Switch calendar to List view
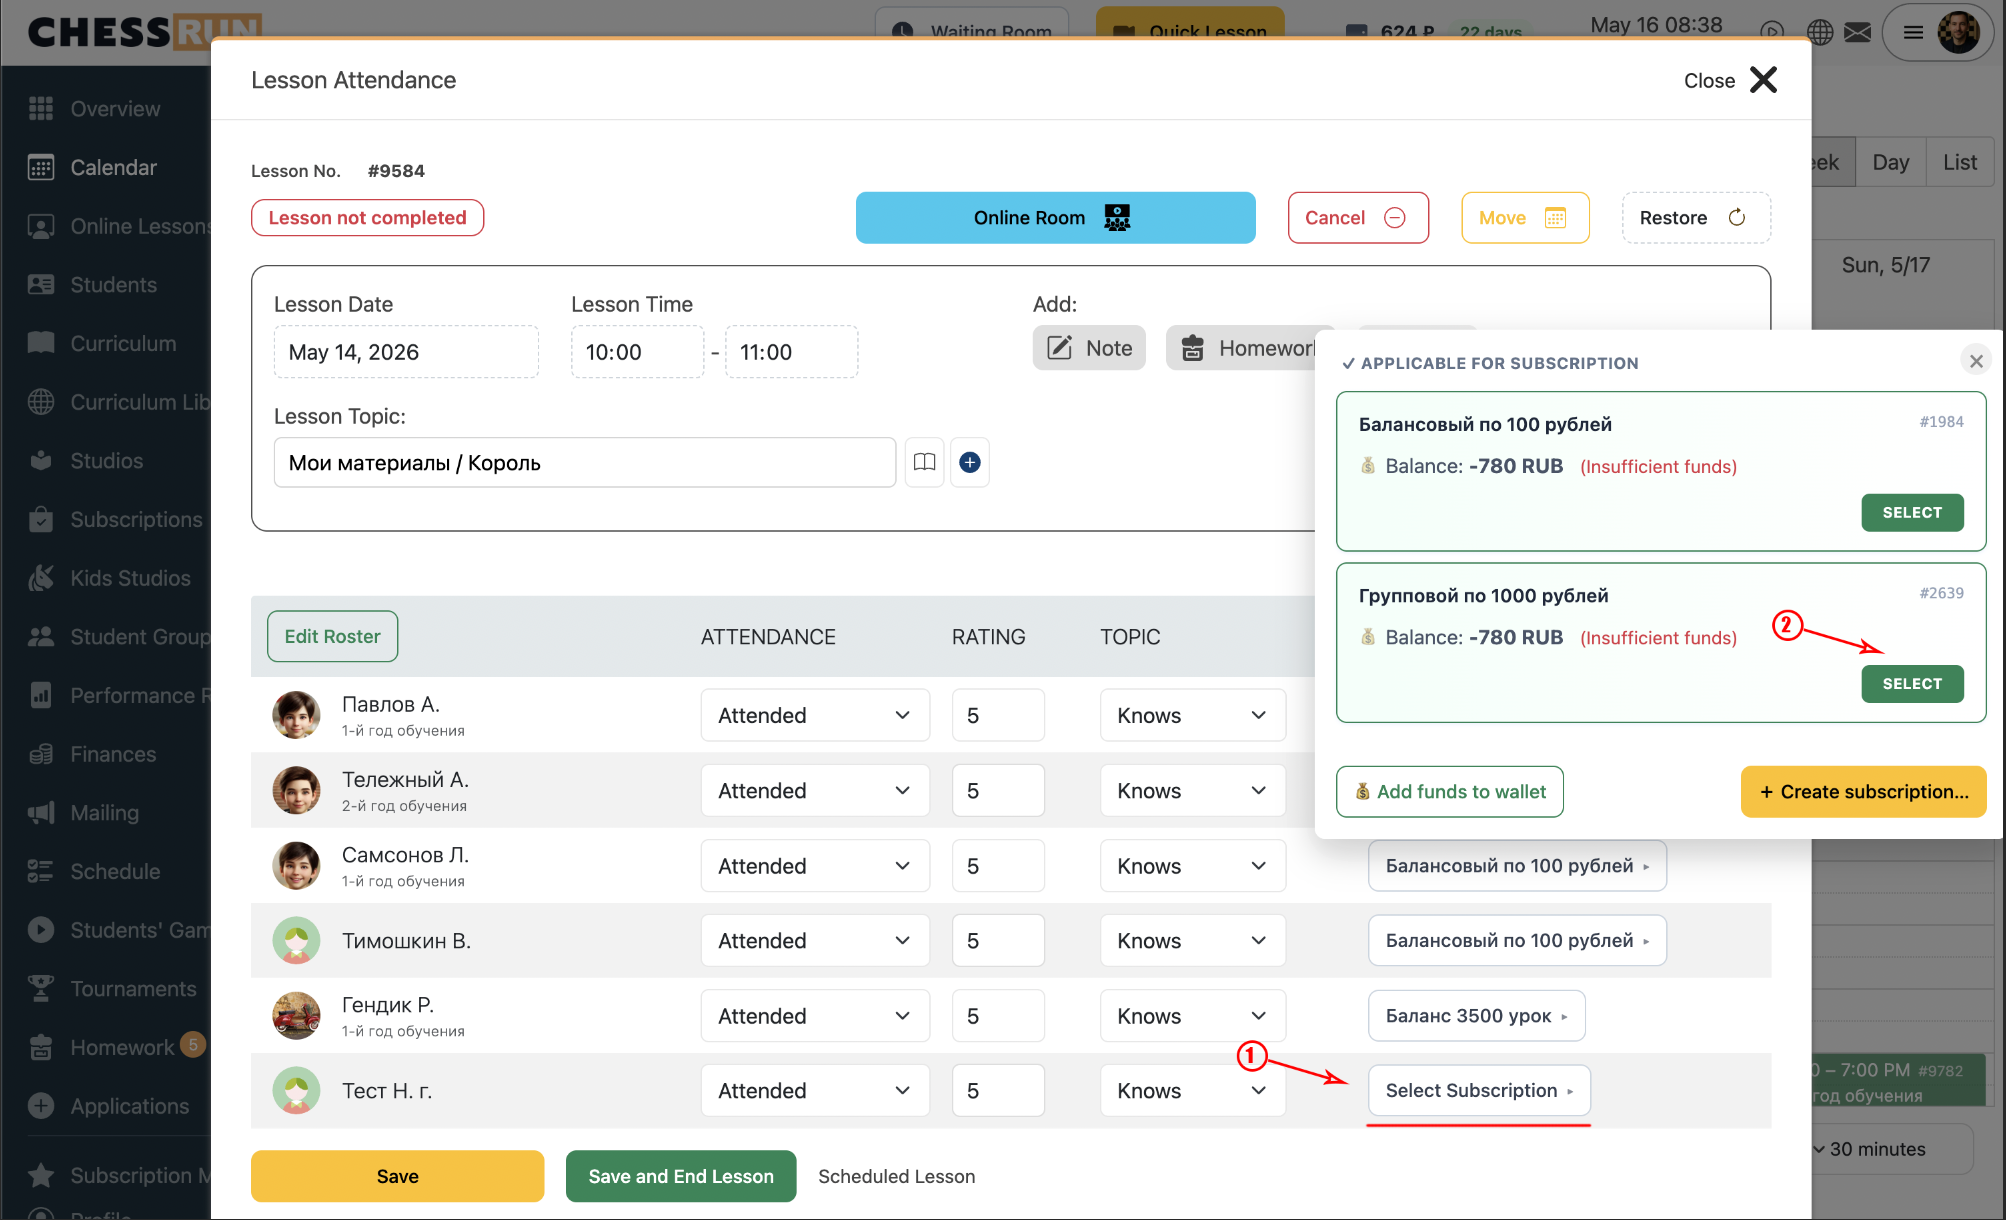 coord(1960,163)
